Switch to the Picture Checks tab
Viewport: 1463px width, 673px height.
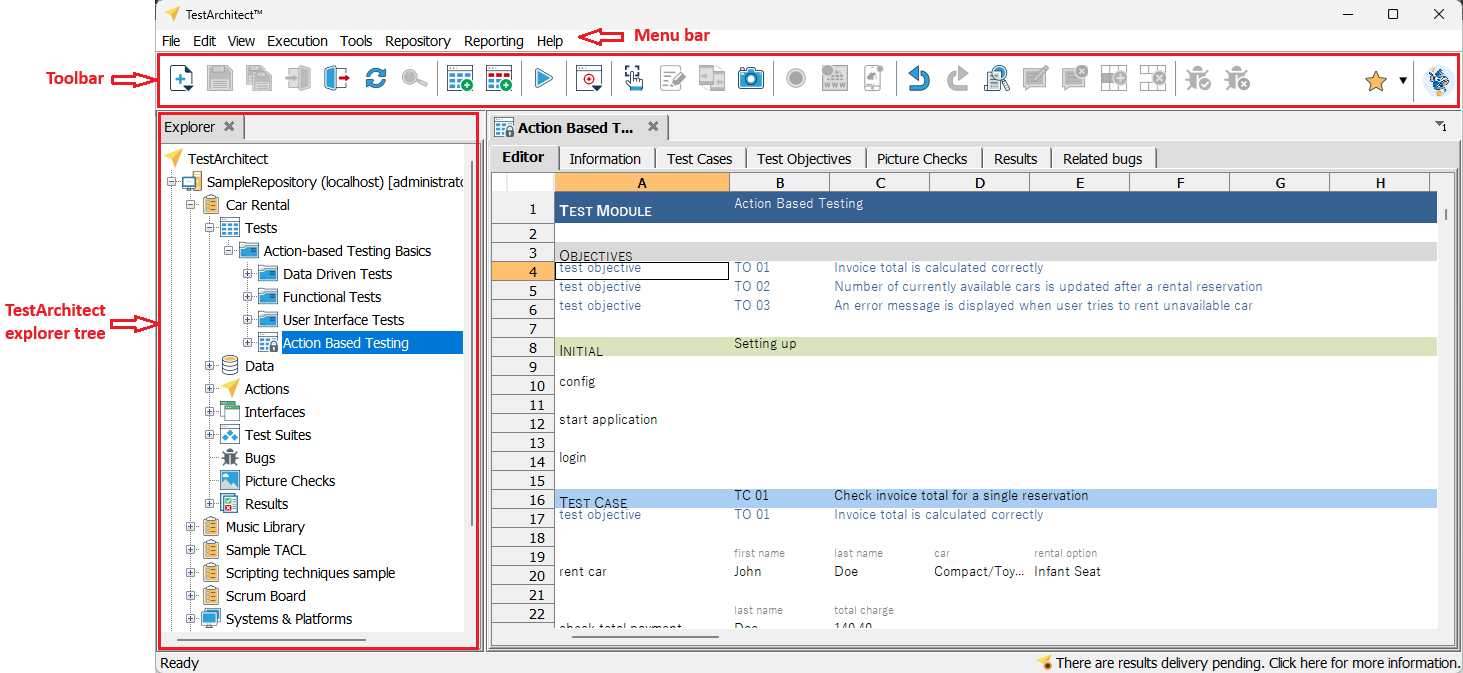pos(921,158)
